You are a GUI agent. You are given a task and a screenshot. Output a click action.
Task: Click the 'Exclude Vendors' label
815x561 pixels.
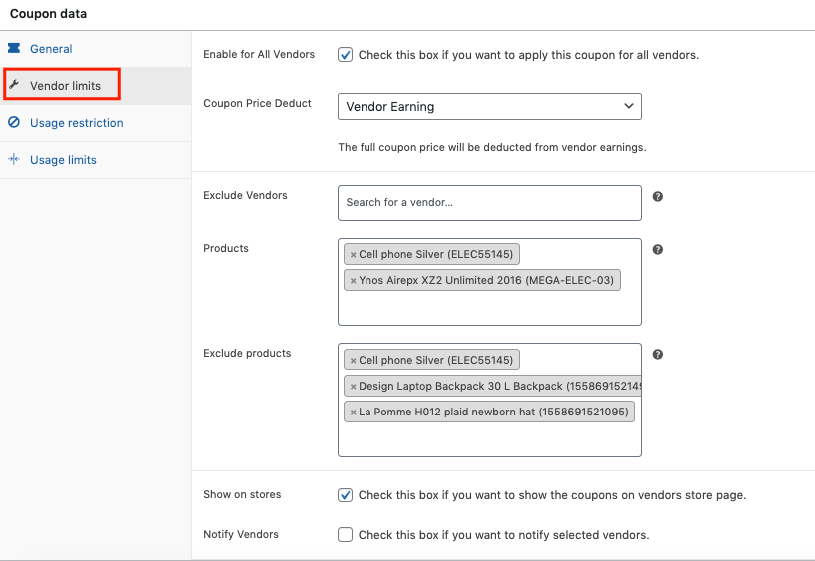click(x=245, y=195)
